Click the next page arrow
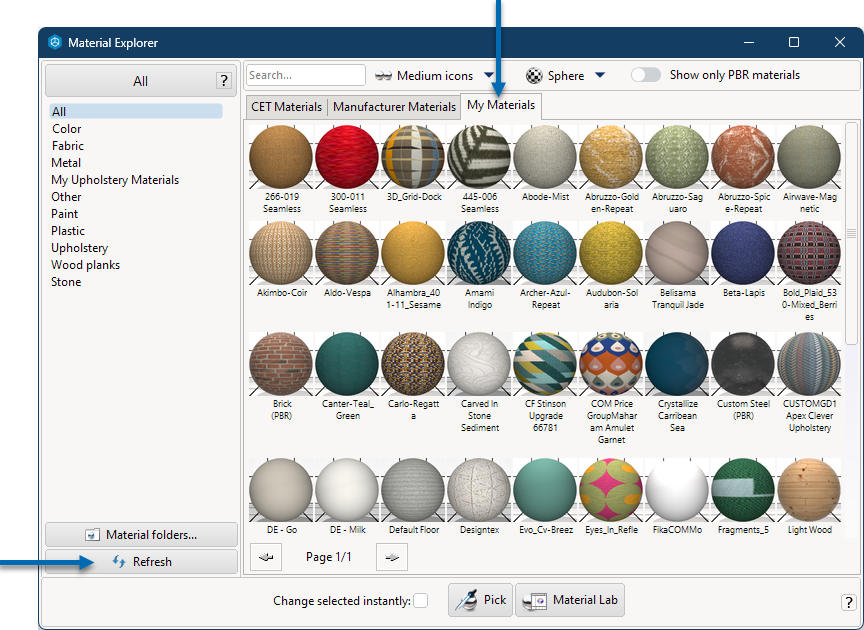 pos(390,556)
